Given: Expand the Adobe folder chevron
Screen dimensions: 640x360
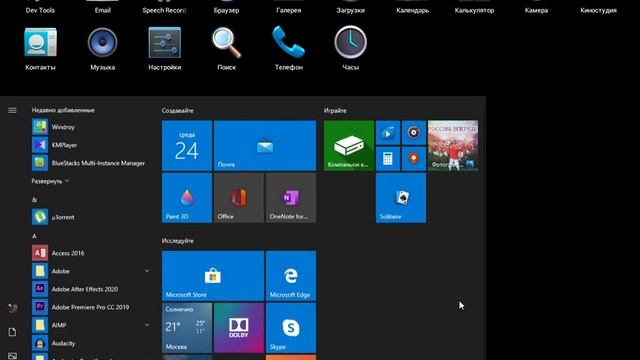Looking at the screenshot, I should click(x=147, y=271).
